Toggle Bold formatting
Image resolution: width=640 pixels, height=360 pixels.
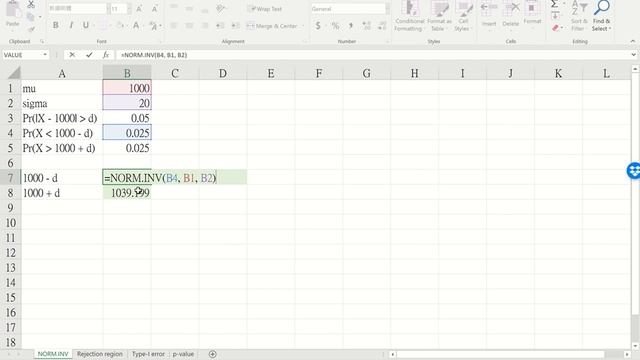[x=56, y=25]
